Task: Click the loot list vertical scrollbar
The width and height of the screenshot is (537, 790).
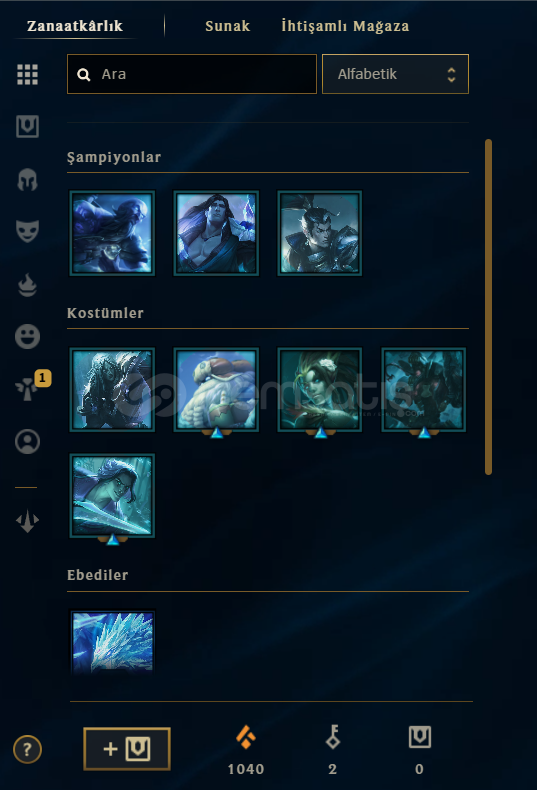Action: coord(488,307)
